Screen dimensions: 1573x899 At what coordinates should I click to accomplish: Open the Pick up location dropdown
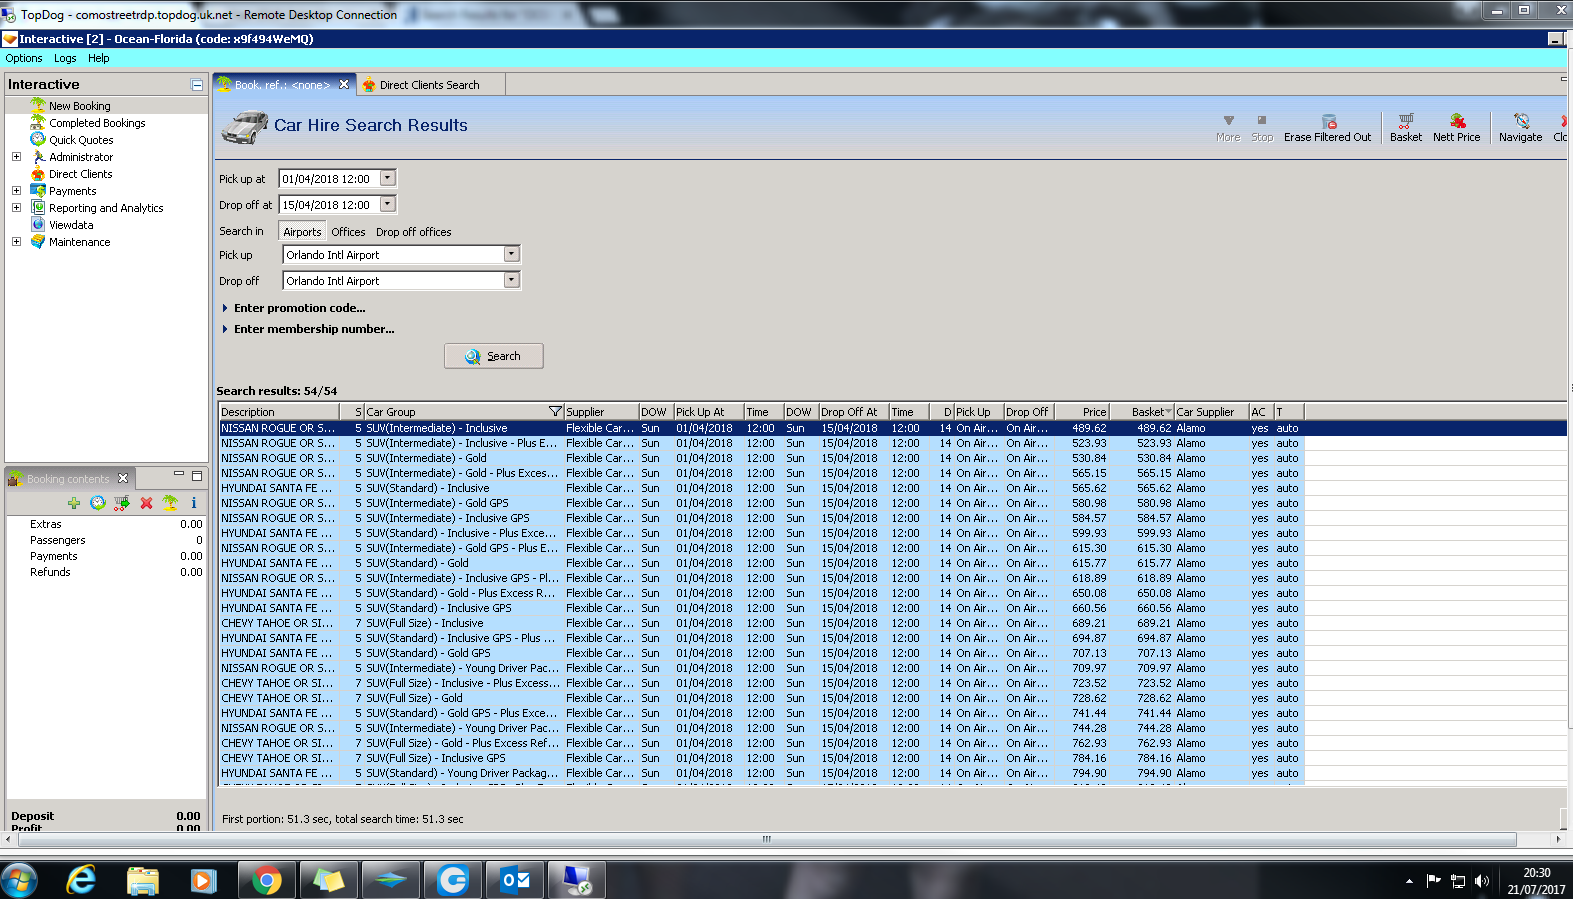512,254
